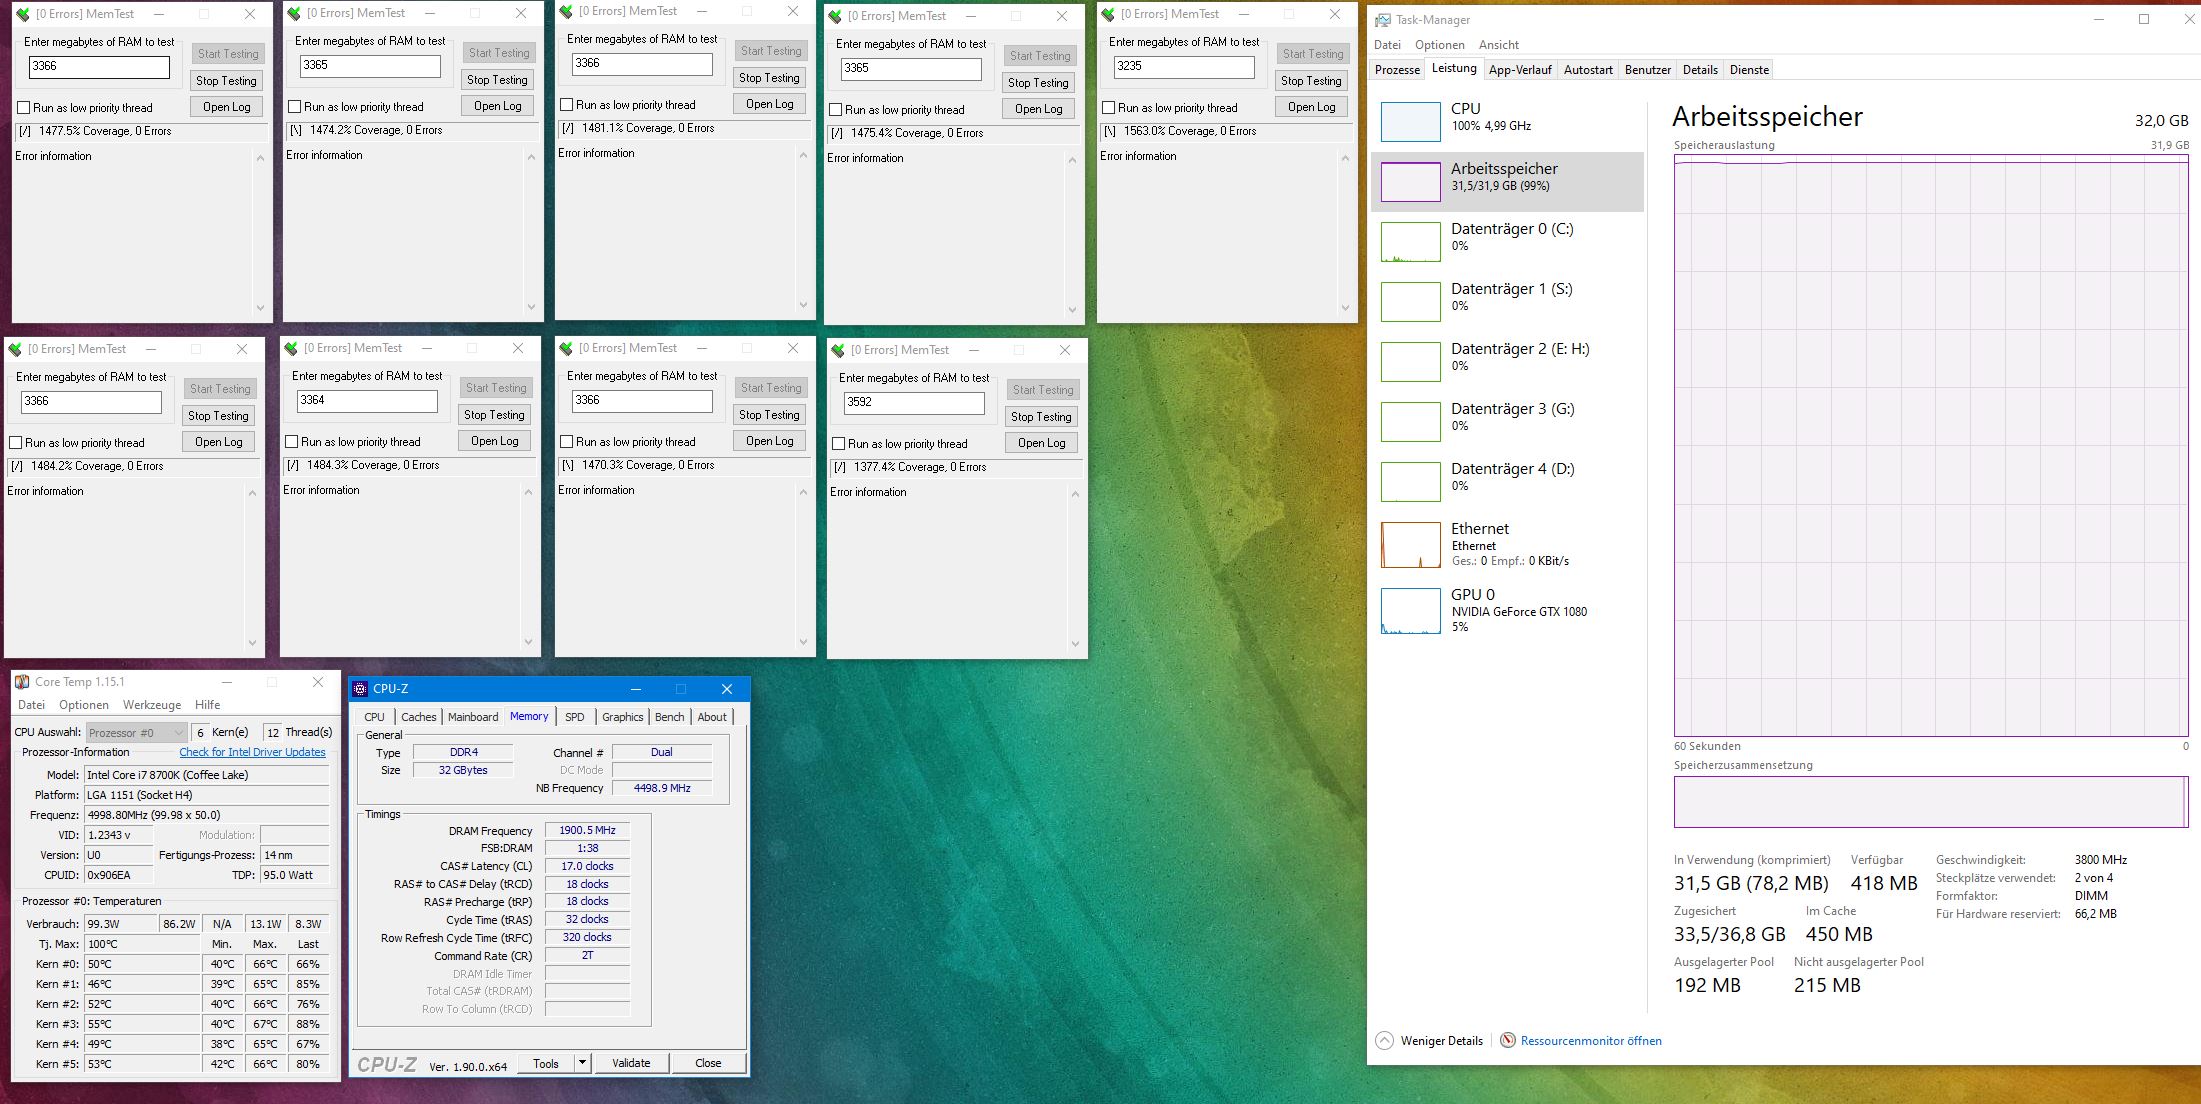Select the Datenträger 0 (C:) graph thumbnail
2201x1104 pixels.
(x=1410, y=242)
